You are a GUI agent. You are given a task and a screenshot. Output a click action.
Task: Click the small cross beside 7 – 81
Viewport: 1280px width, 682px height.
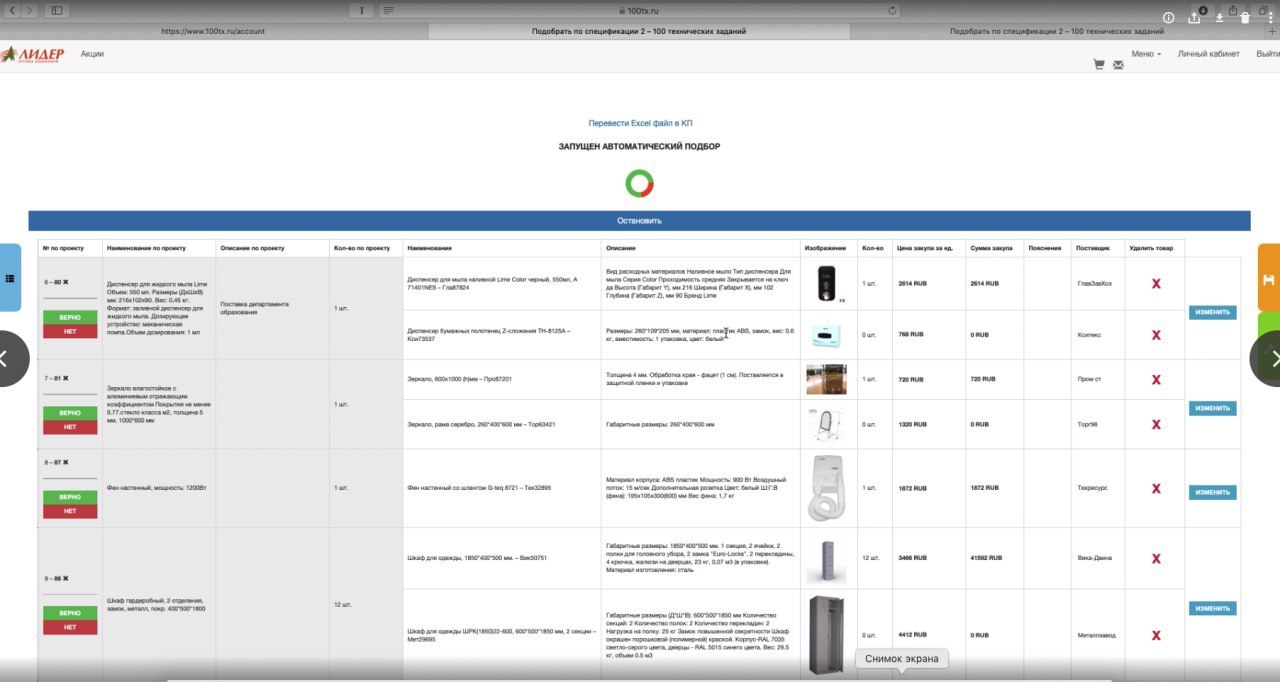tap(66, 378)
